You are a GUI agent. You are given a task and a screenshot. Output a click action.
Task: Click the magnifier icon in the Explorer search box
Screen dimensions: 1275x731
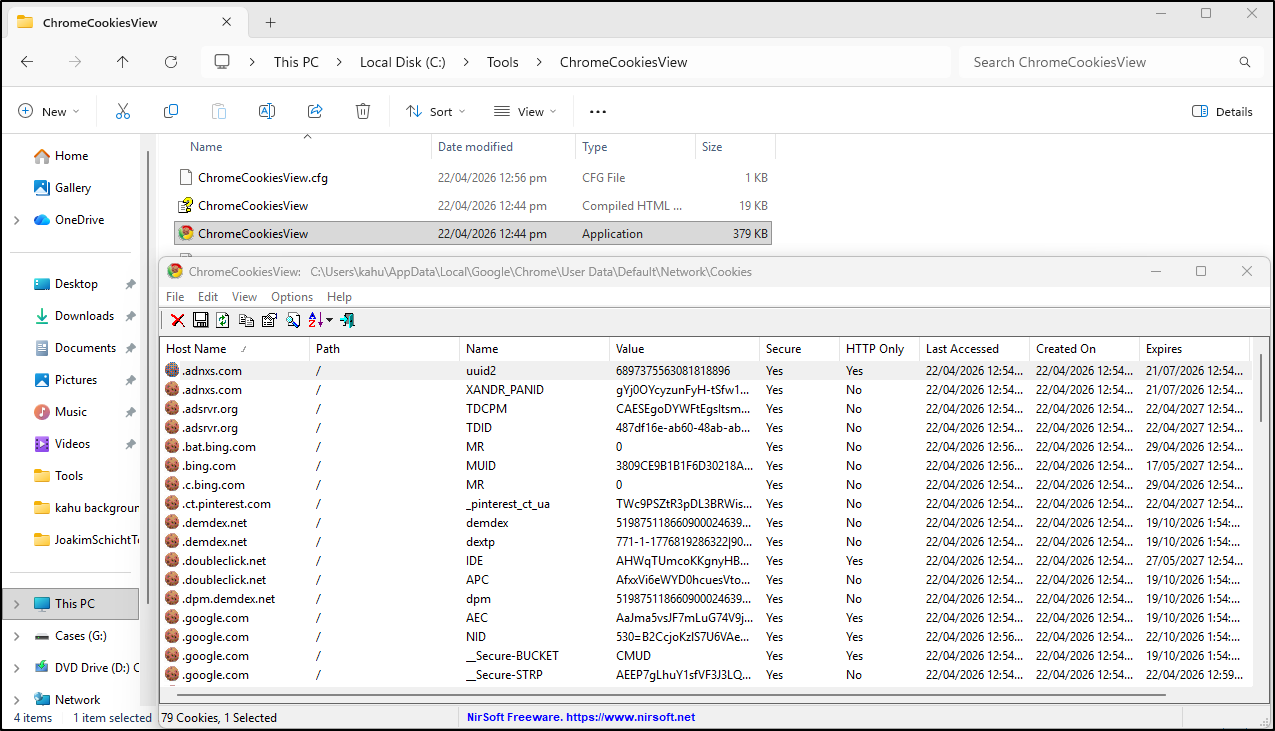[x=1245, y=62]
